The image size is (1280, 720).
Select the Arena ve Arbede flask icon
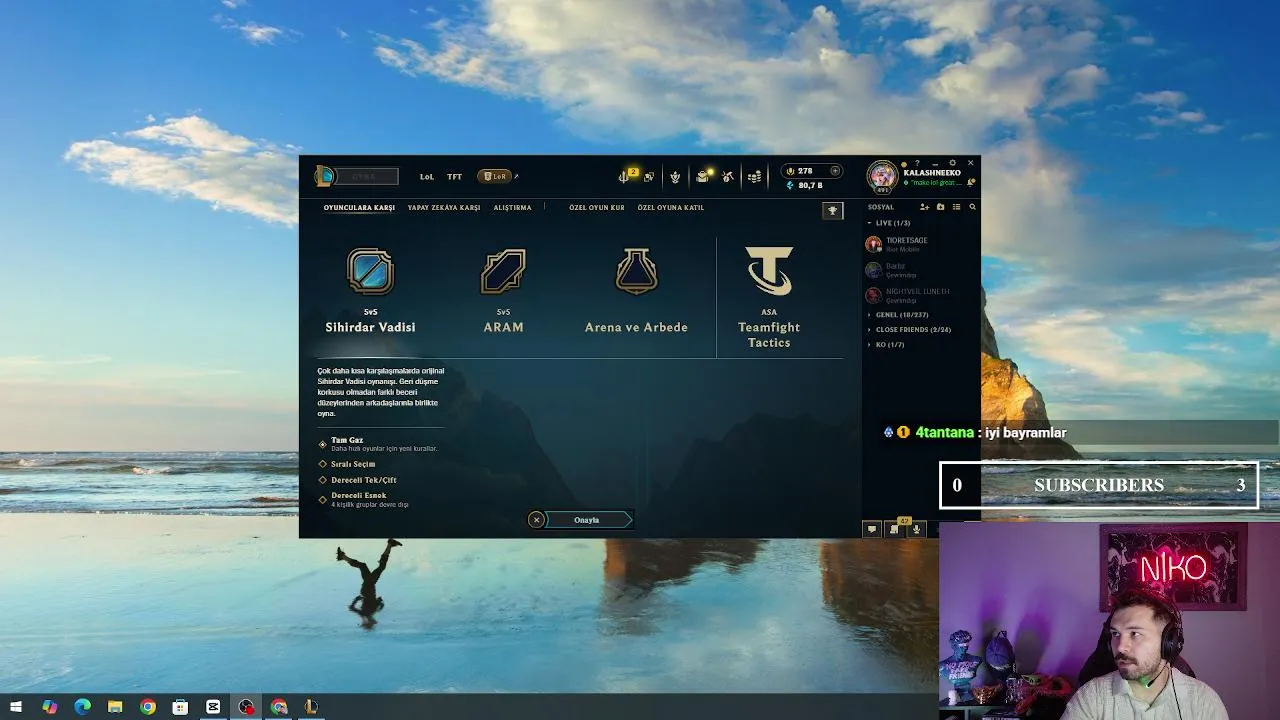[636, 271]
